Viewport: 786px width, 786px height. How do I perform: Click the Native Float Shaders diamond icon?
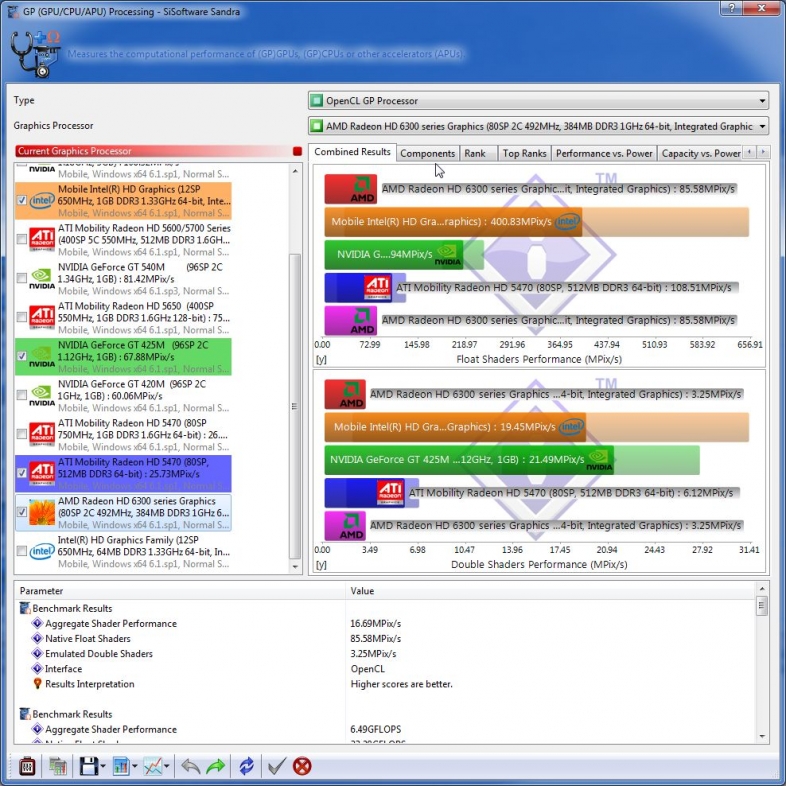pyautogui.click(x=37, y=638)
